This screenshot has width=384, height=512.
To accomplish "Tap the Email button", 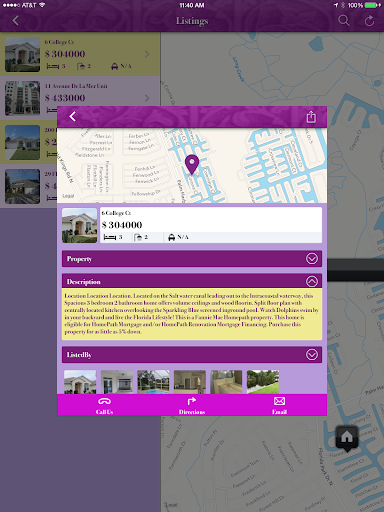I will pyautogui.click(x=279, y=405).
